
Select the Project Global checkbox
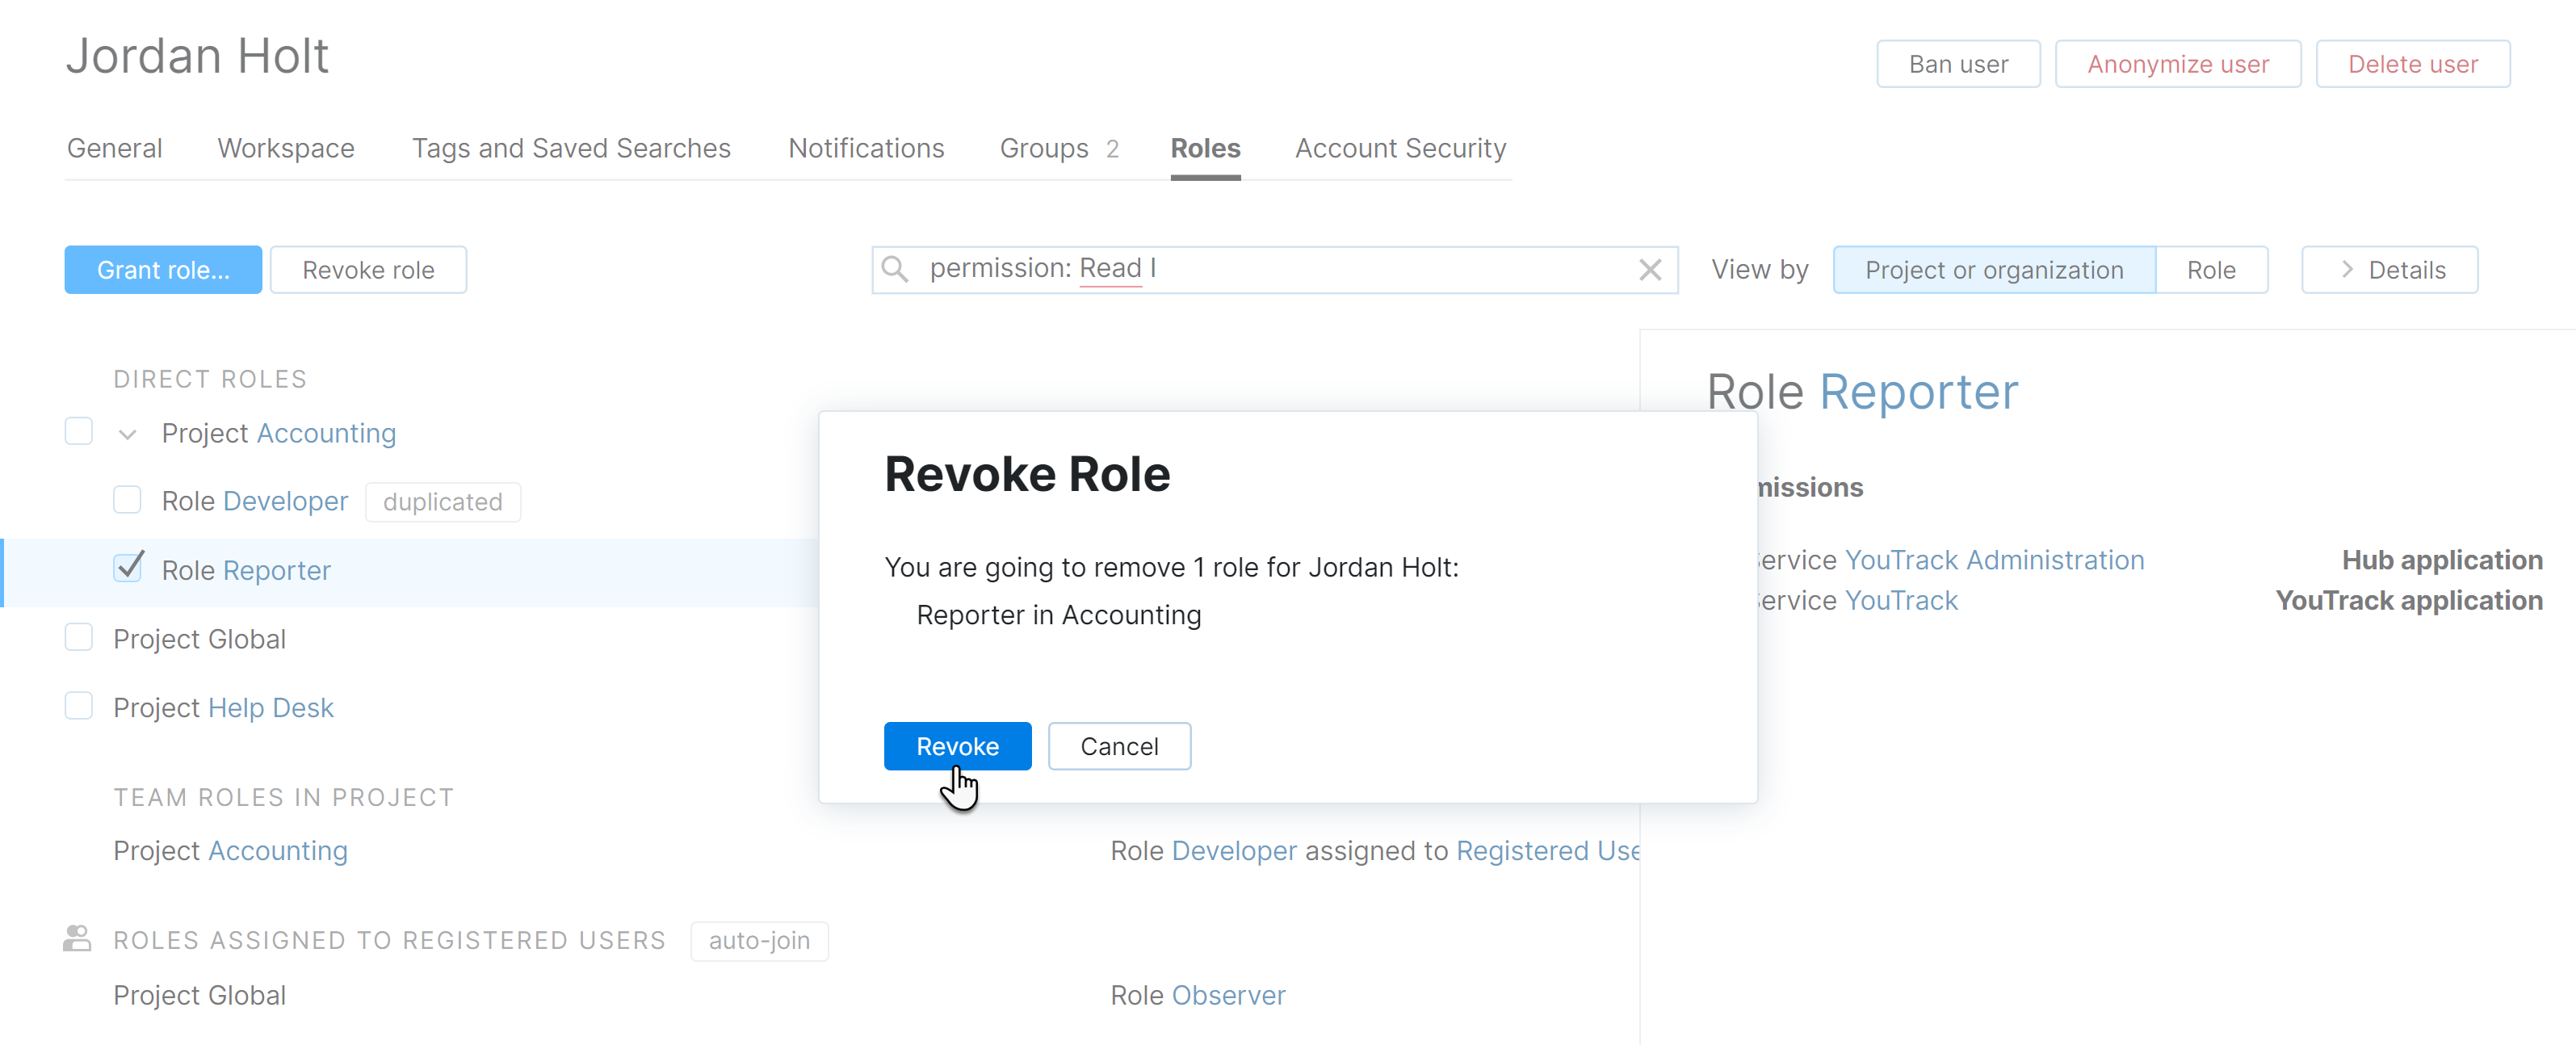pos(79,637)
